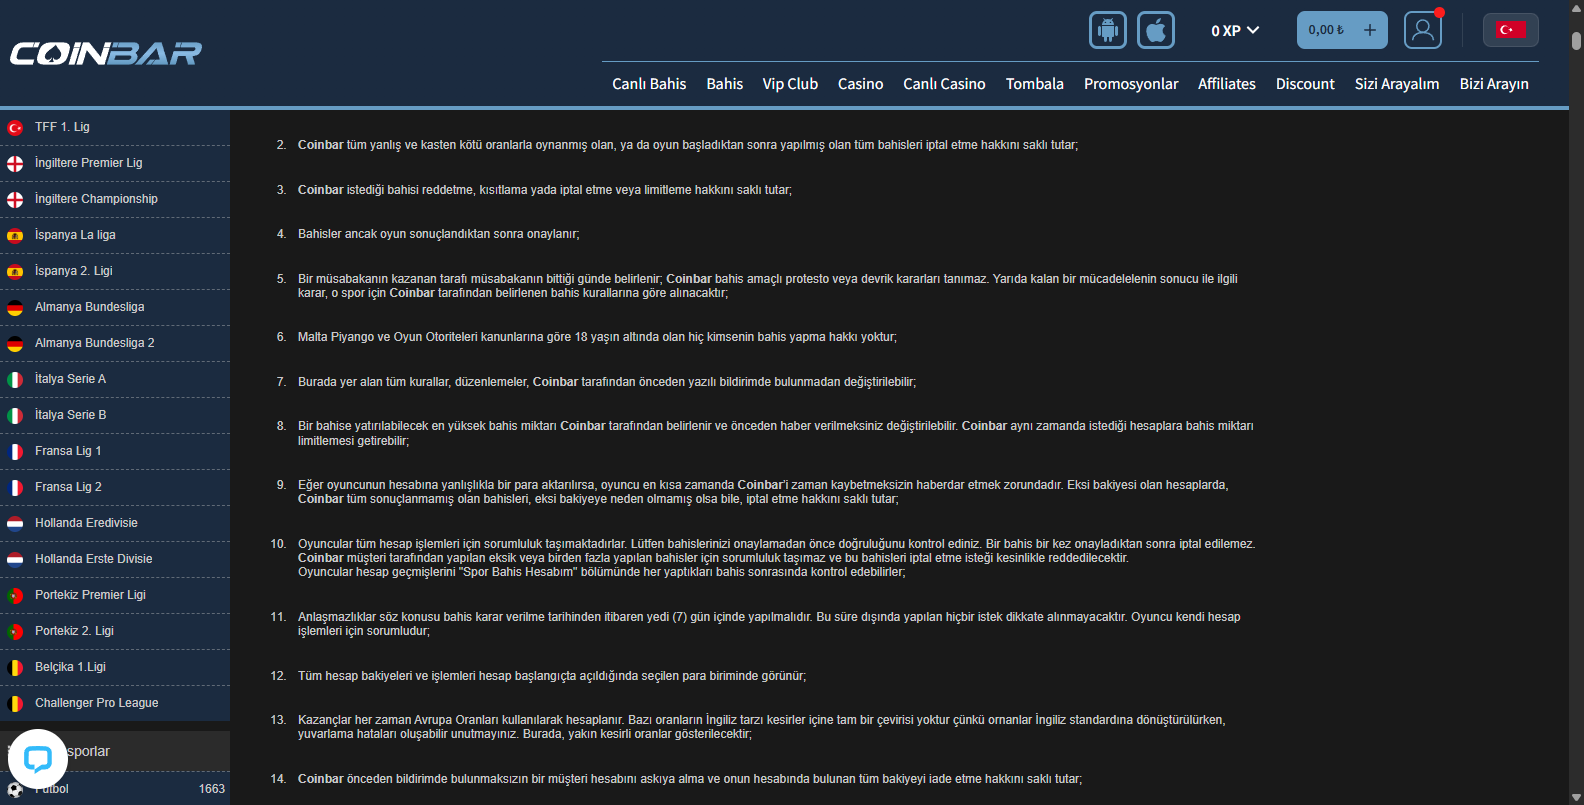Click Sizi Arayalım in the navigation

click(x=1396, y=84)
